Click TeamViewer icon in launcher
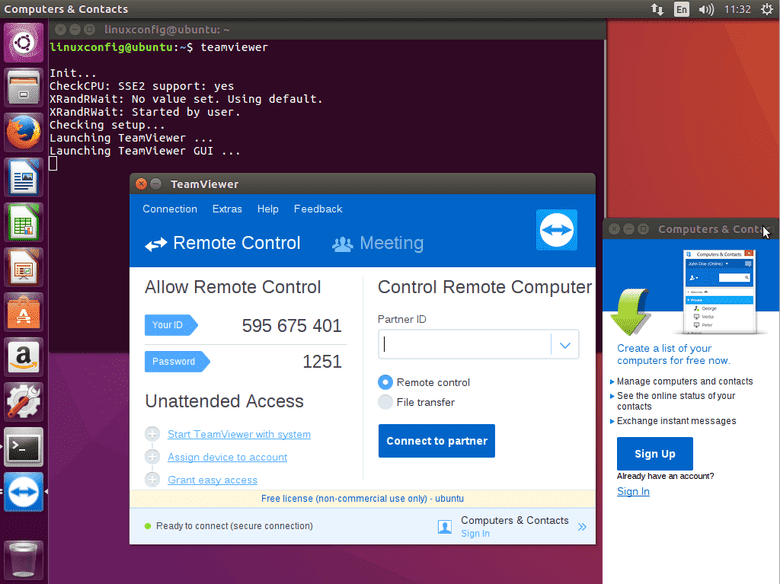 click(x=23, y=492)
